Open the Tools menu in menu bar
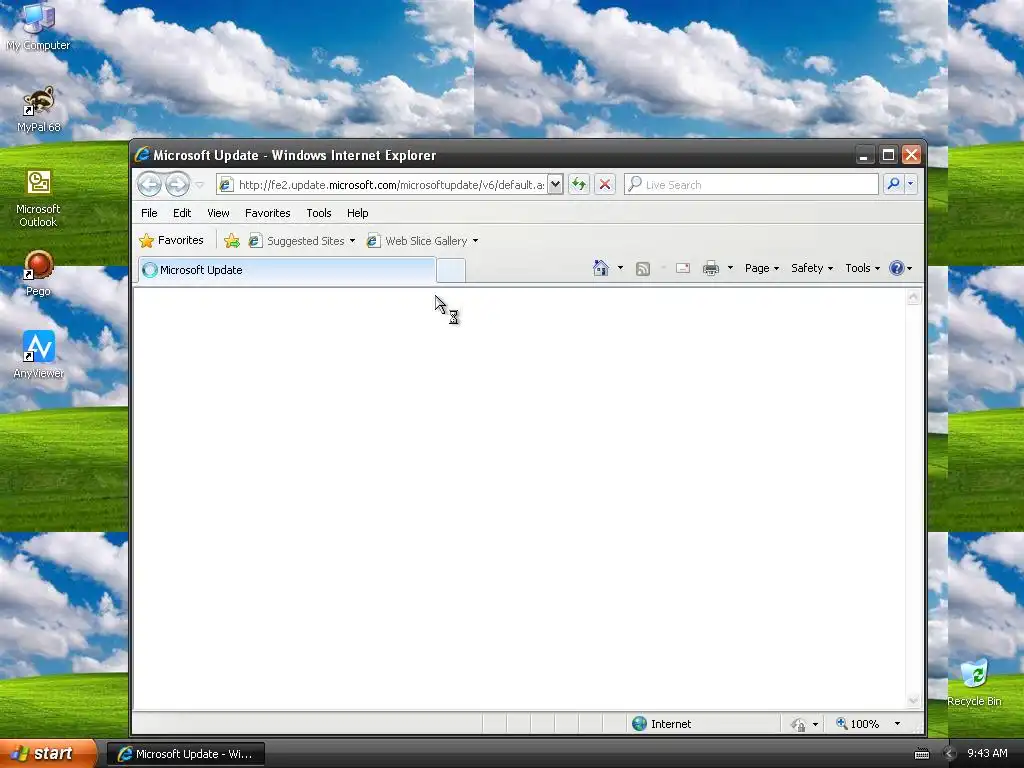 click(x=319, y=213)
